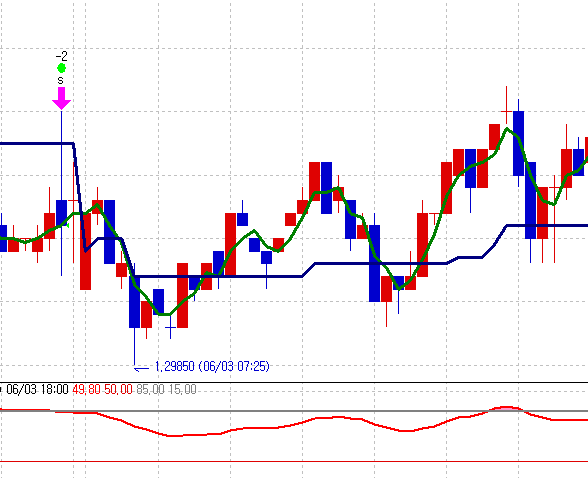Click the 06/03 18:00 indicator date label
The height and width of the screenshot is (478, 588).
[x=37, y=390]
